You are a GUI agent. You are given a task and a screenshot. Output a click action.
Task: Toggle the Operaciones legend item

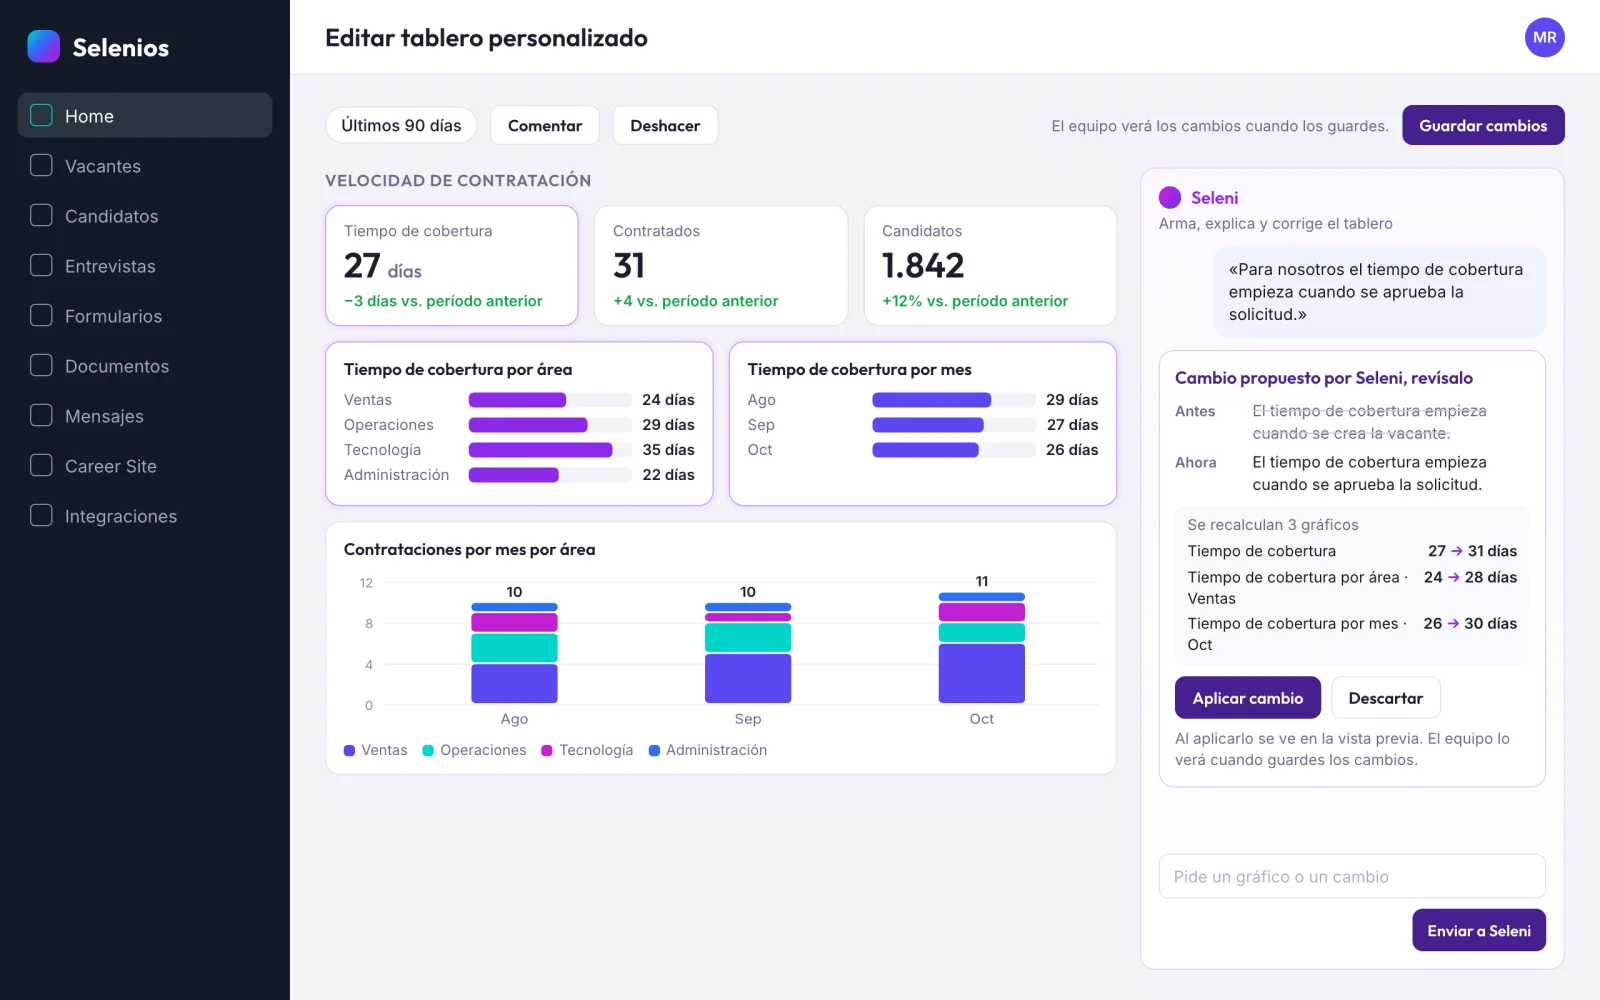coord(474,750)
